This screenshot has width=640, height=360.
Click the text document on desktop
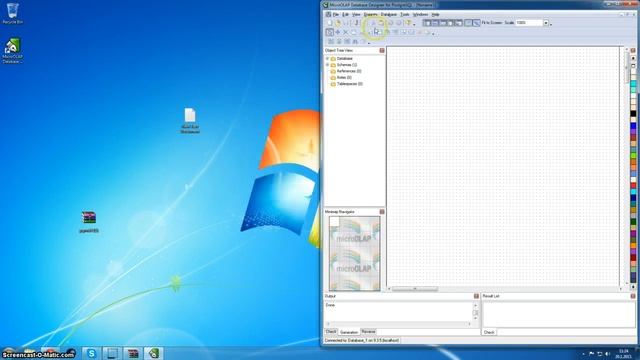190,121
